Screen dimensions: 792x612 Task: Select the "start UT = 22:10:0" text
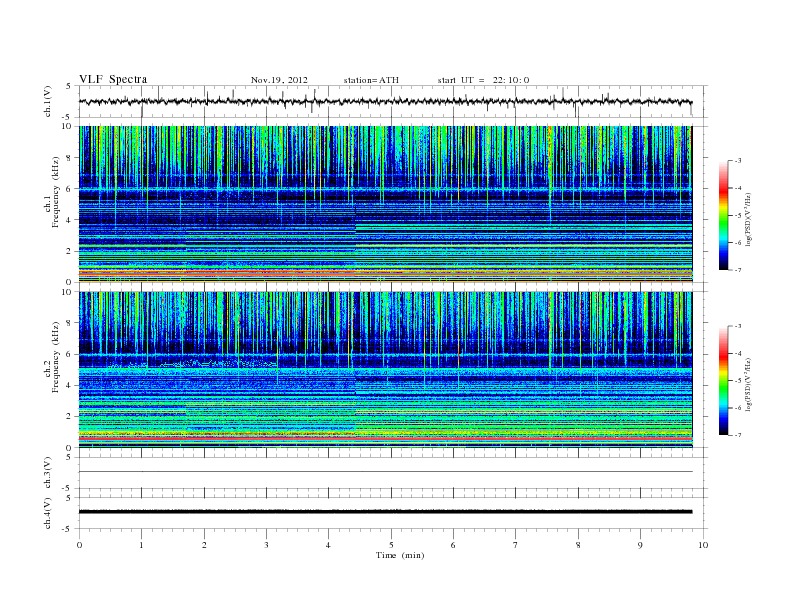tap(483, 80)
